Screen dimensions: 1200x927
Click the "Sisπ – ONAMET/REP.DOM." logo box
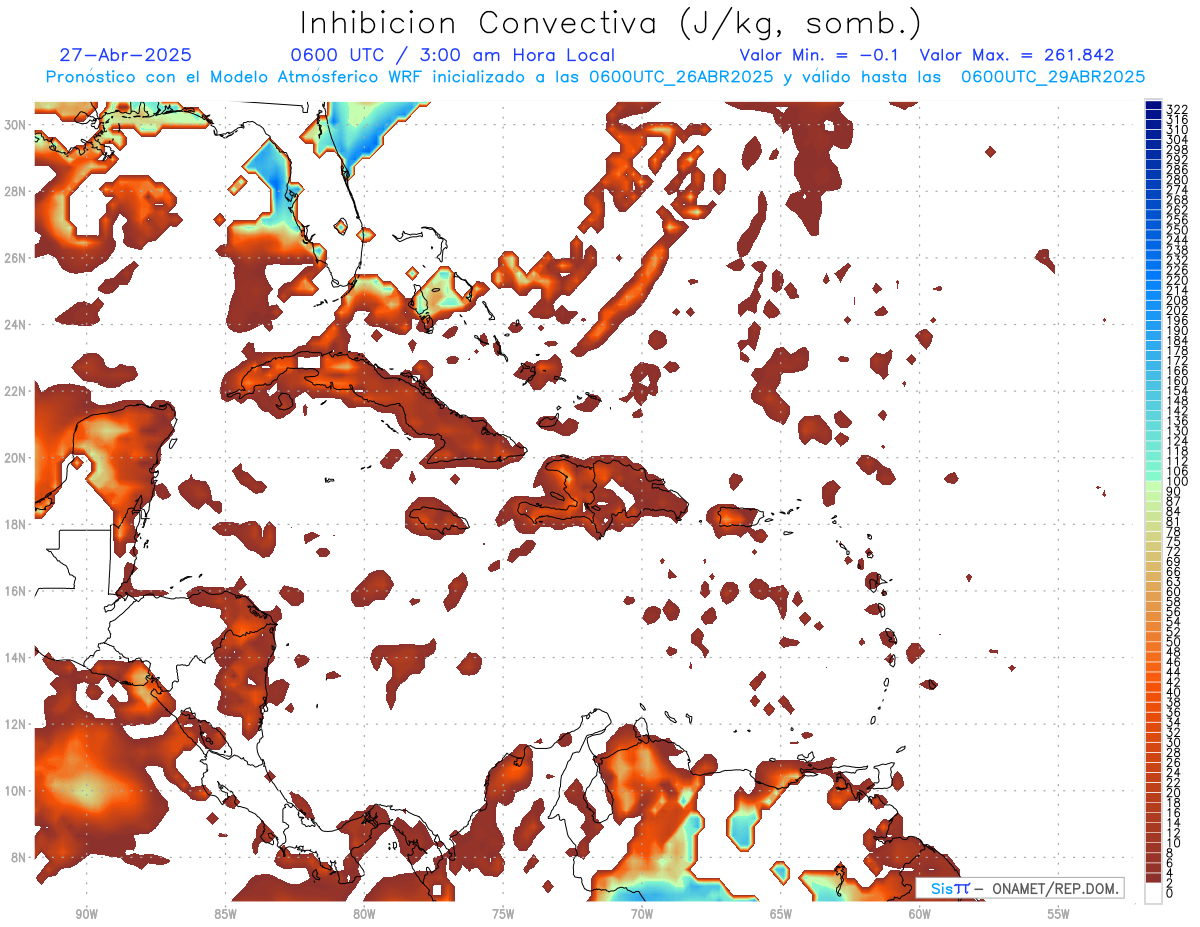tap(1019, 888)
